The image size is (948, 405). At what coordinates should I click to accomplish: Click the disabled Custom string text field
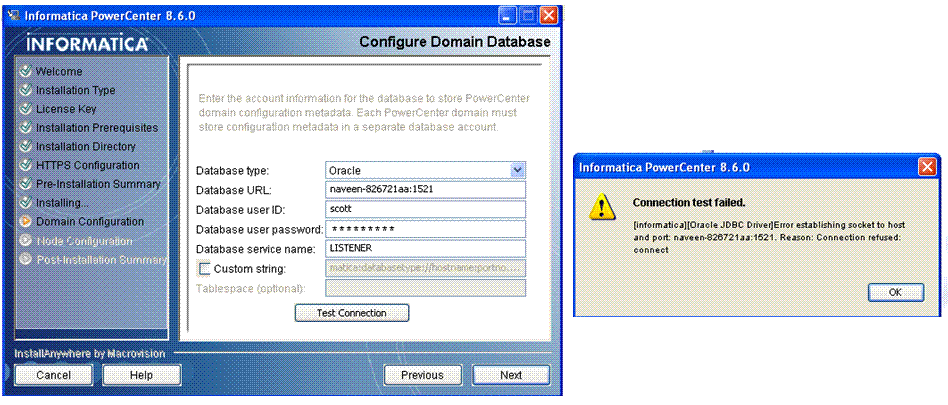(426, 268)
